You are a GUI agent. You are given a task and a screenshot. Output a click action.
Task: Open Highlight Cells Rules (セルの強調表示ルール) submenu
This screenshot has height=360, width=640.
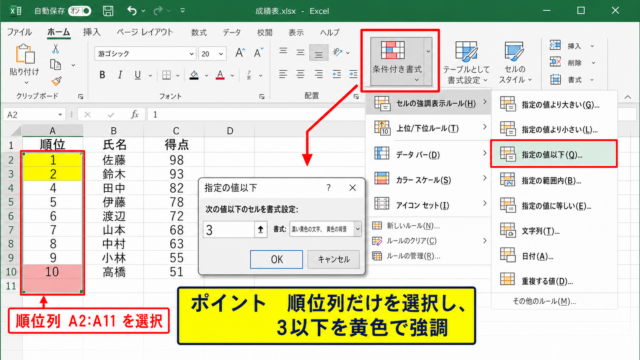pyautogui.click(x=430, y=103)
